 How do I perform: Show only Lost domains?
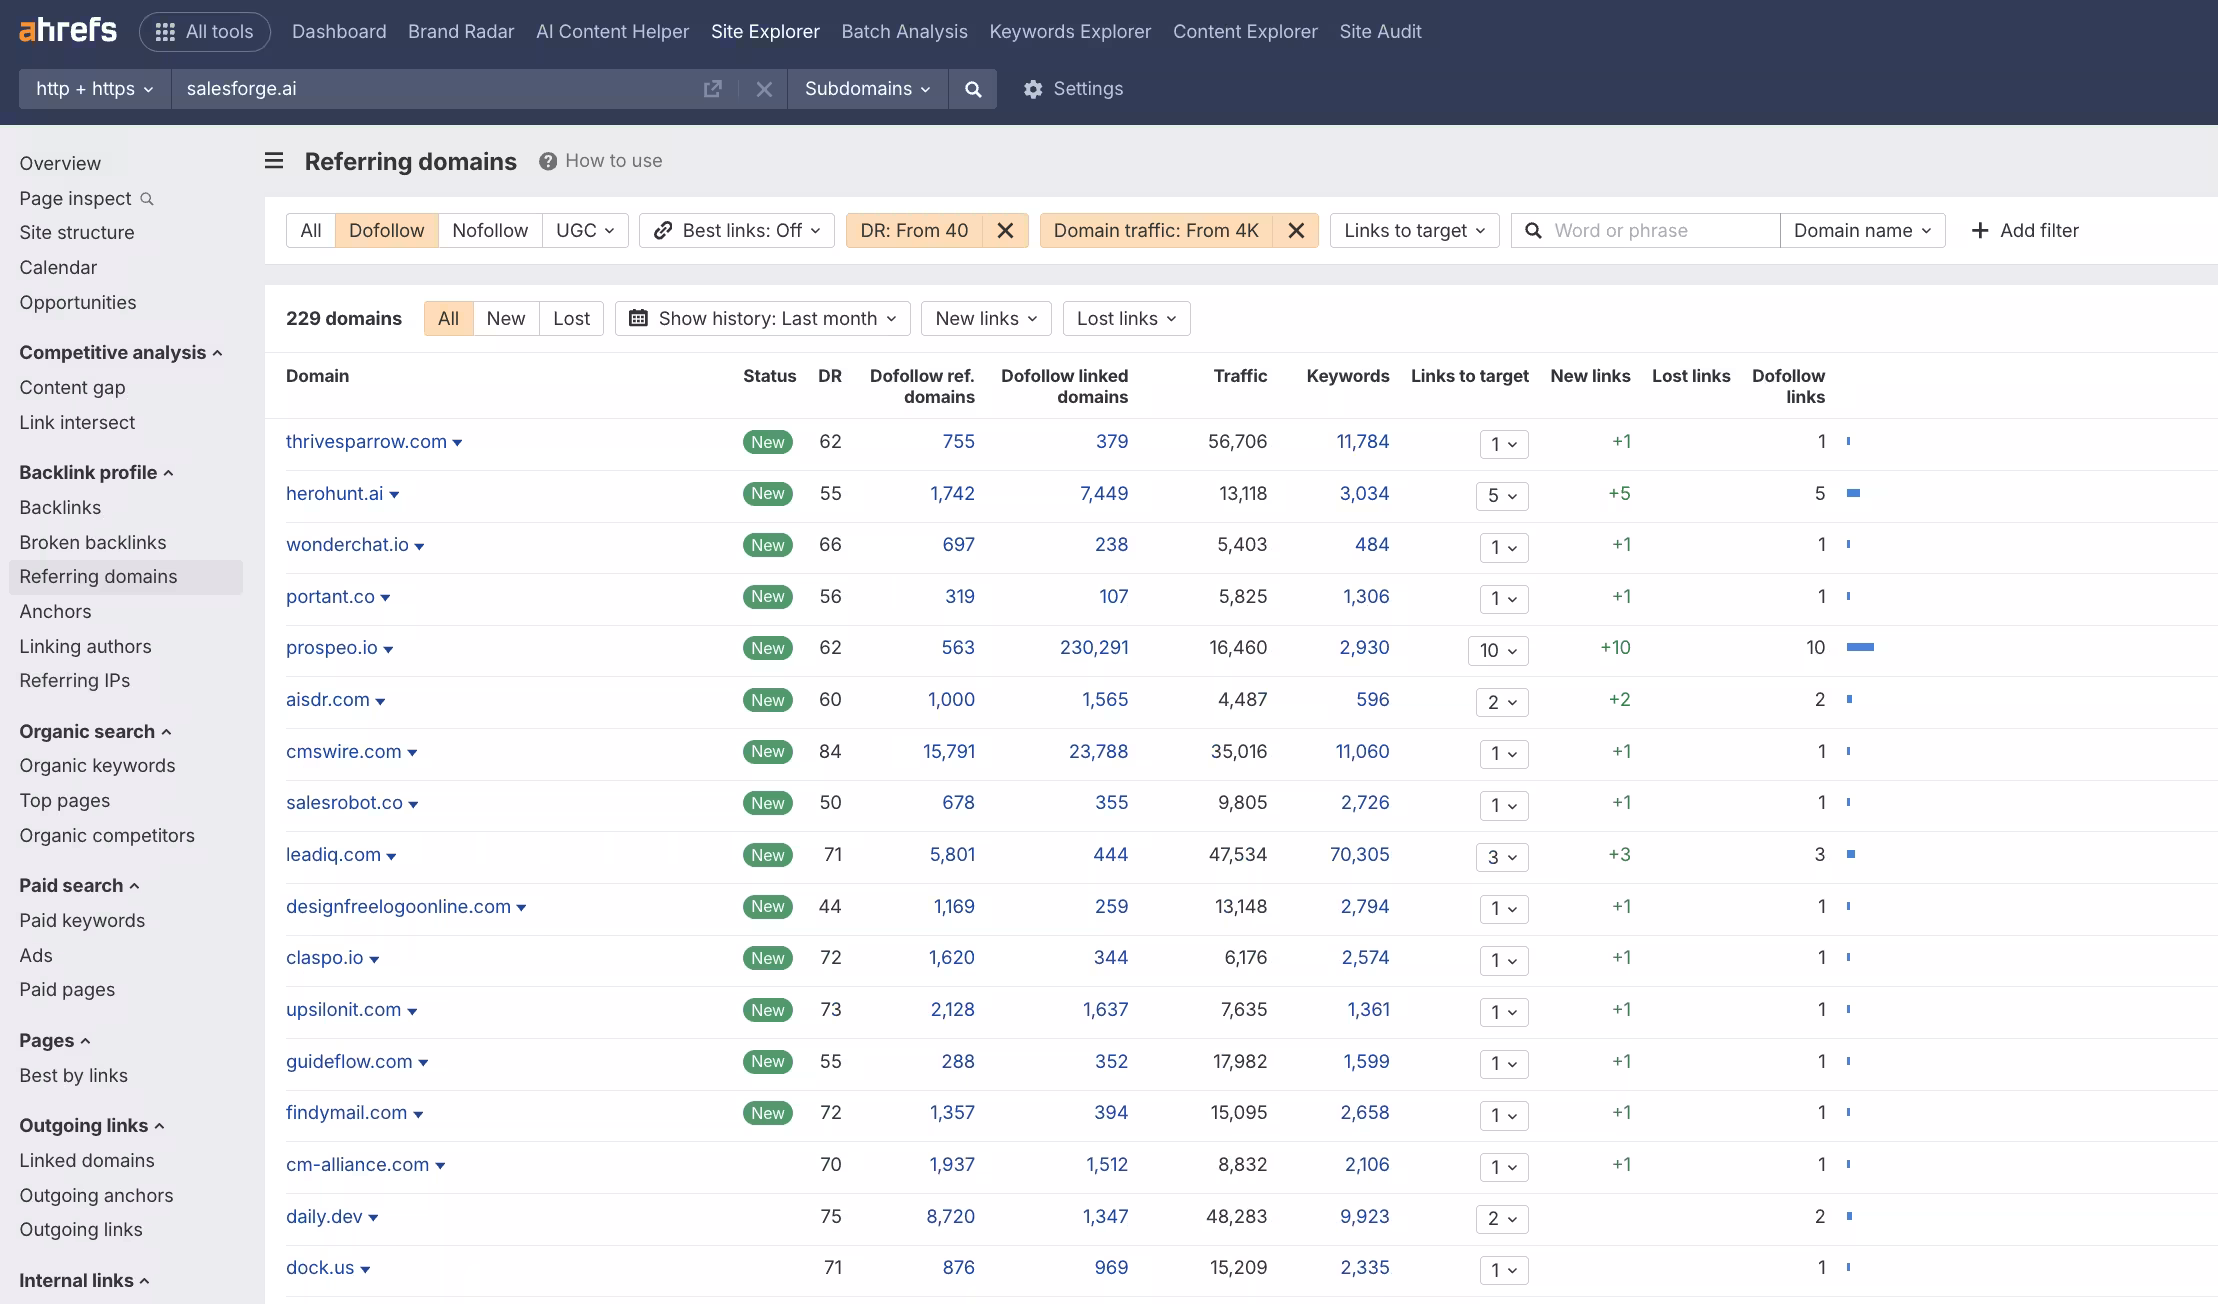[571, 319]
